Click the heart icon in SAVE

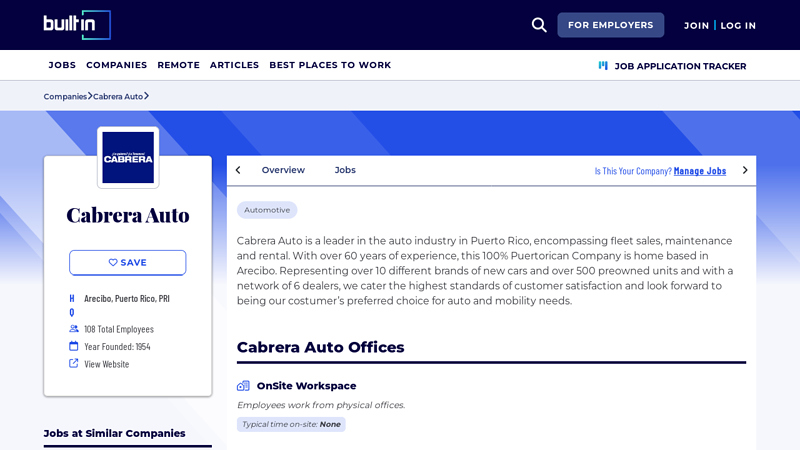tap(113, 262)
